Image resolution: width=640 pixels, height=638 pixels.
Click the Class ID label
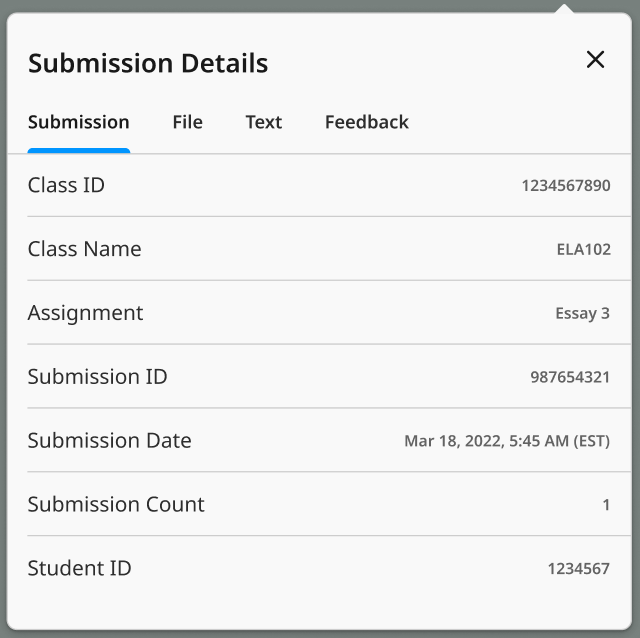click(66, 185)
